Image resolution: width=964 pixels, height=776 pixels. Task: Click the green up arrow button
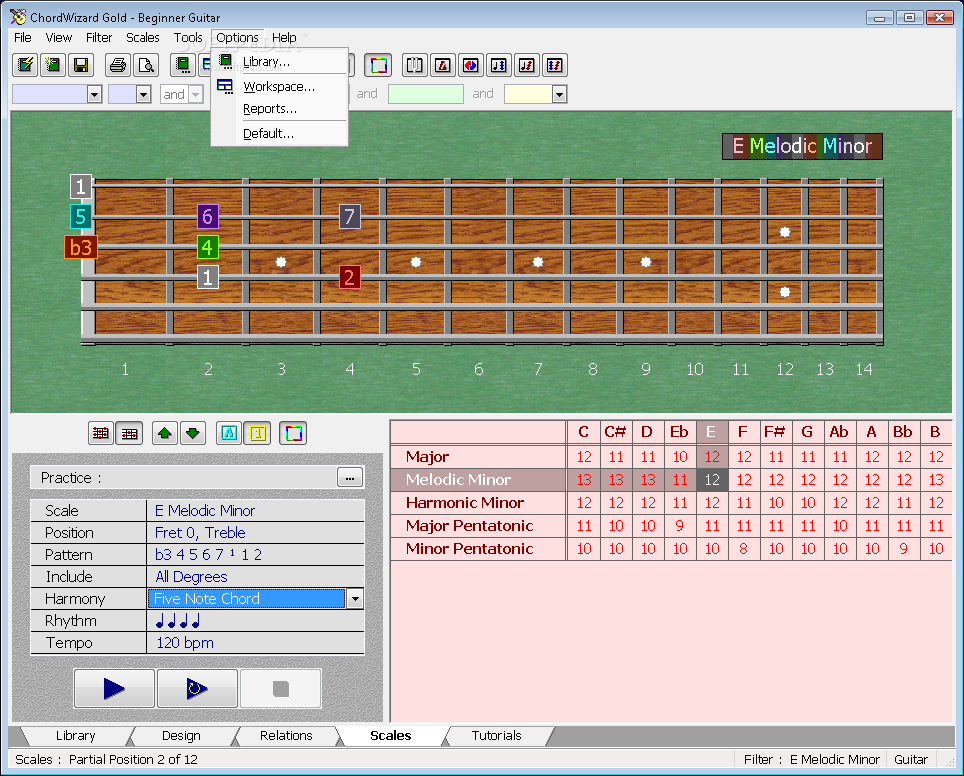[x=165, y=434]
